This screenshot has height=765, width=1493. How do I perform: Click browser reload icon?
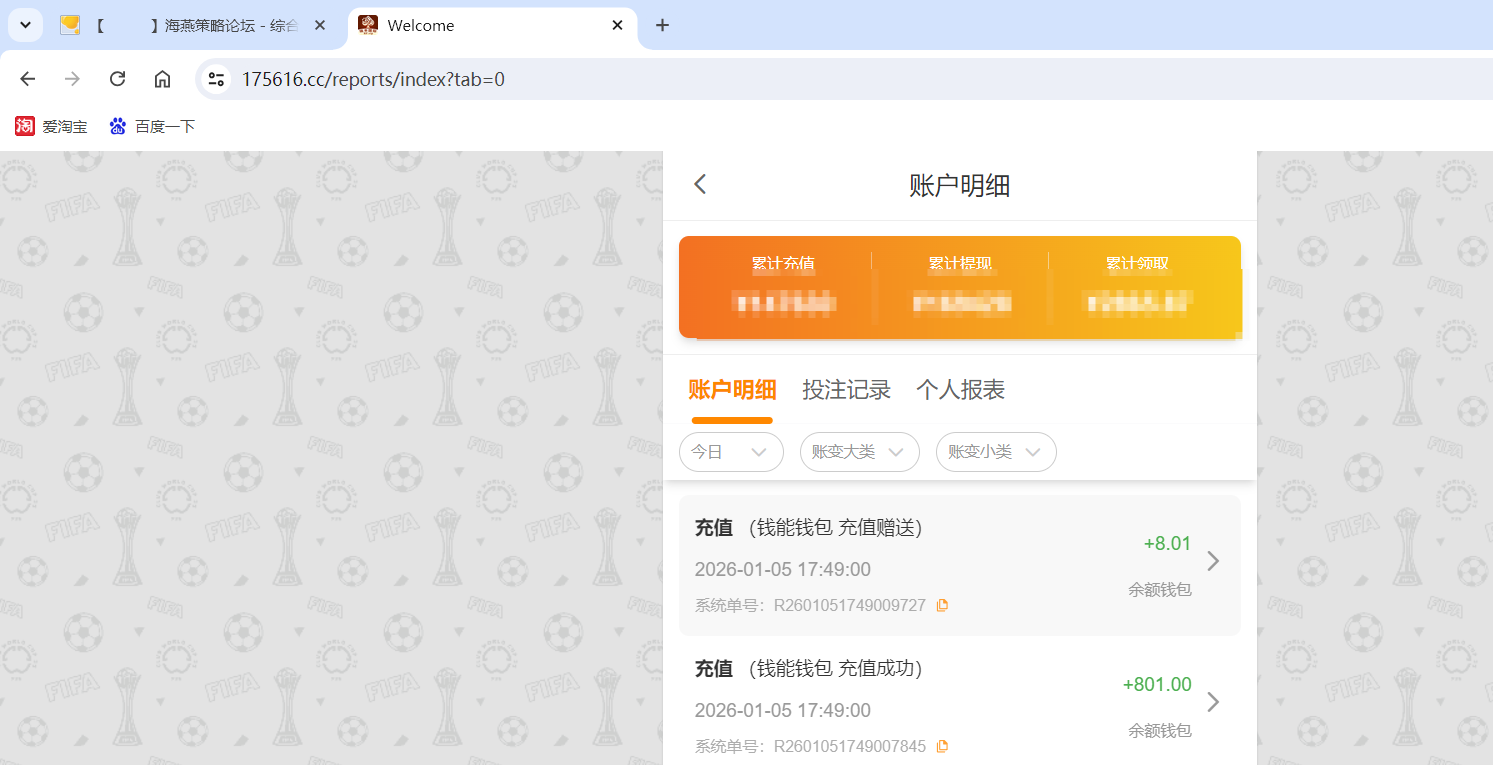pyautogui.click(x=117, y=78)
